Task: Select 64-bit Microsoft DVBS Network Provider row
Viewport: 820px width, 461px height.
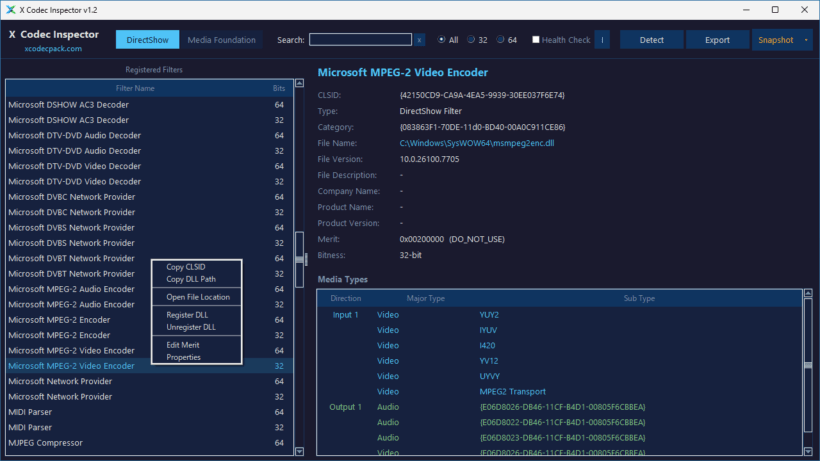Action: (149, 227)
